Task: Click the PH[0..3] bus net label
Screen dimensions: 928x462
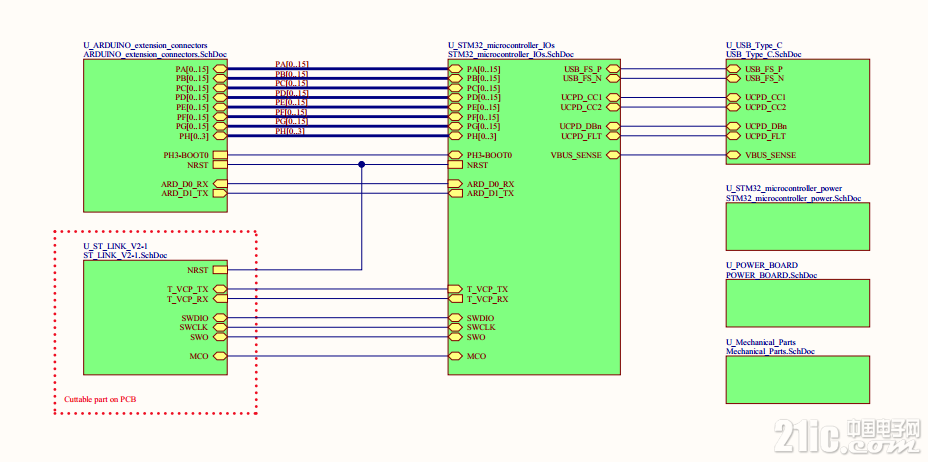Action: click(290, 131)
